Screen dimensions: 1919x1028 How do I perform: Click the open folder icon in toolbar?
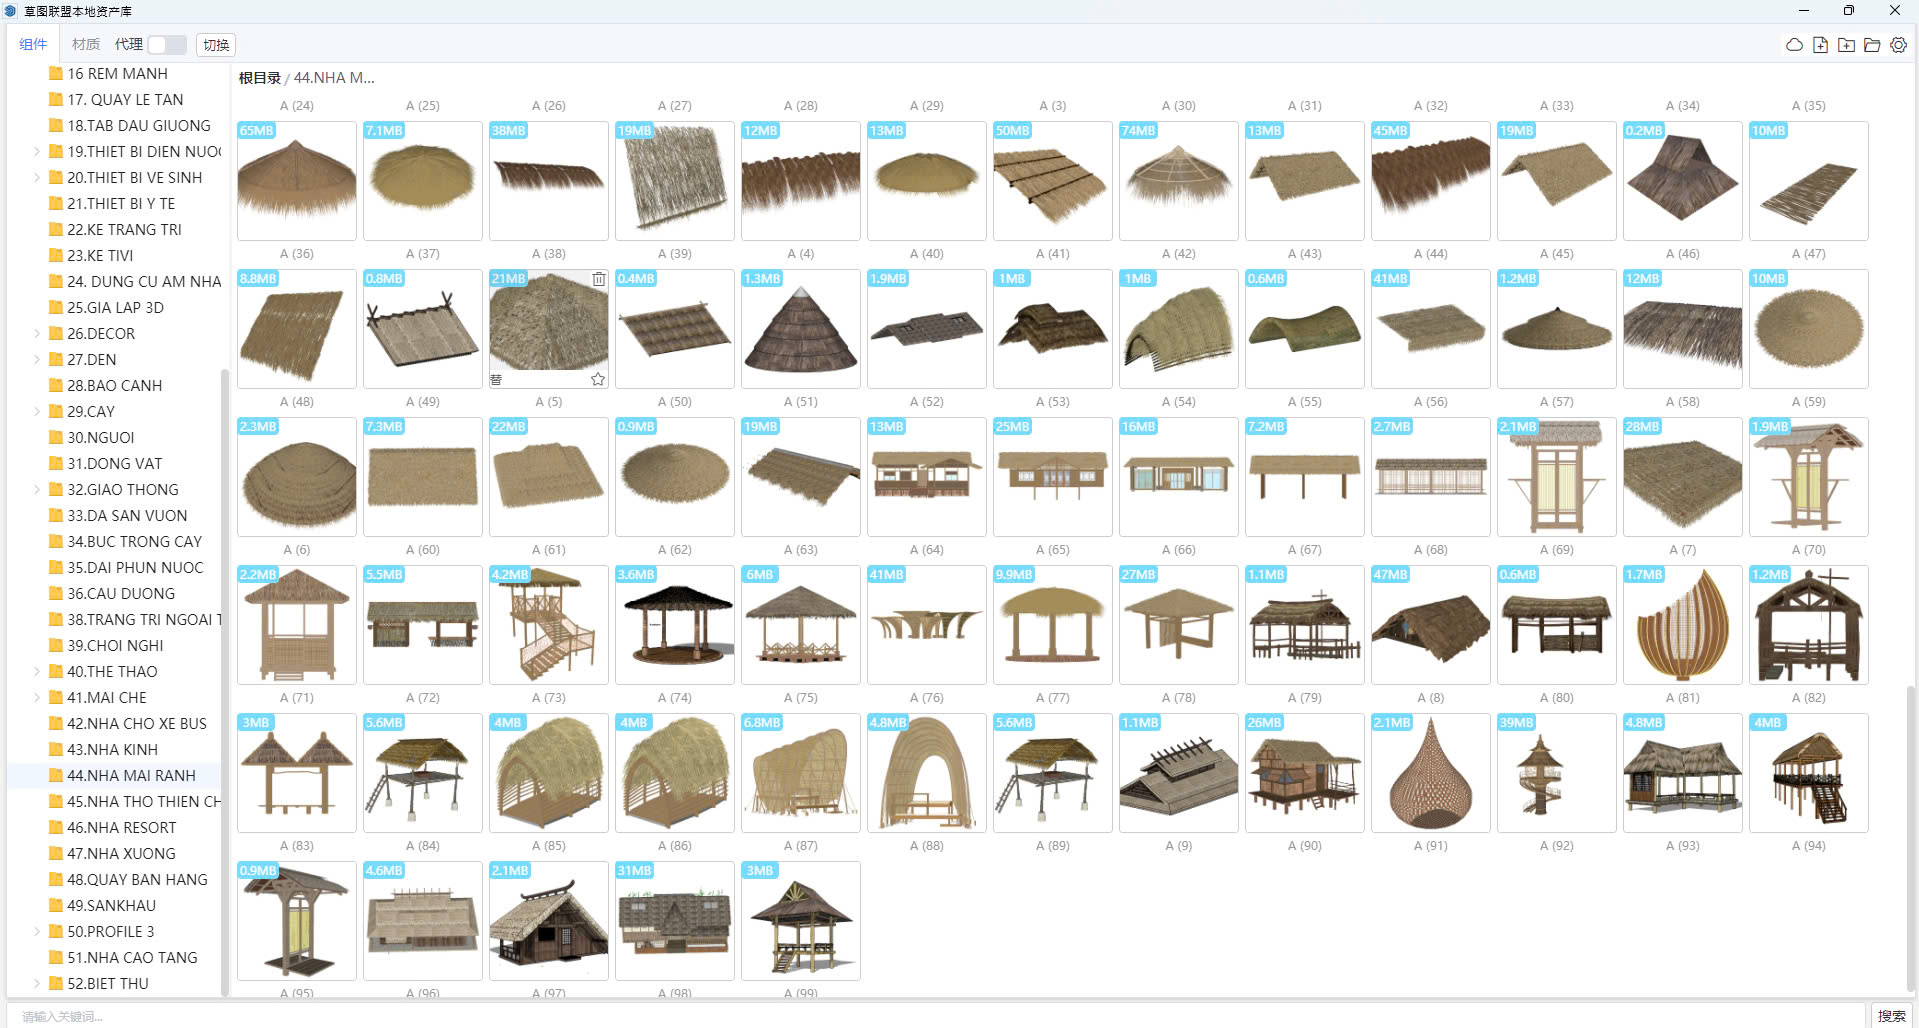tap(1872, 45)
